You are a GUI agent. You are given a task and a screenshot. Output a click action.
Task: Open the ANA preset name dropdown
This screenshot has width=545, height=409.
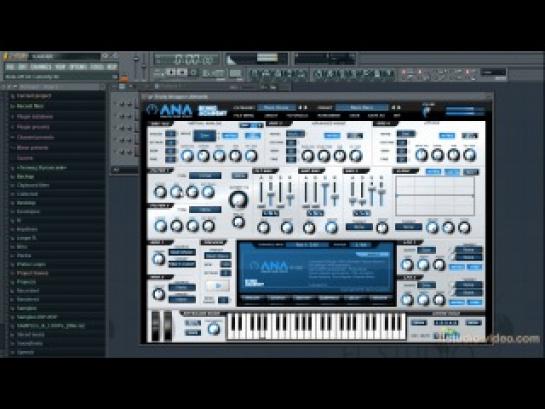[x=362, y=108]
